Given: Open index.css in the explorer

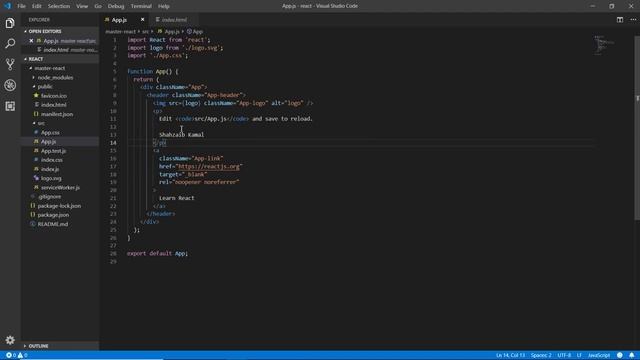Looking at the screenshot, I should 51,160.
